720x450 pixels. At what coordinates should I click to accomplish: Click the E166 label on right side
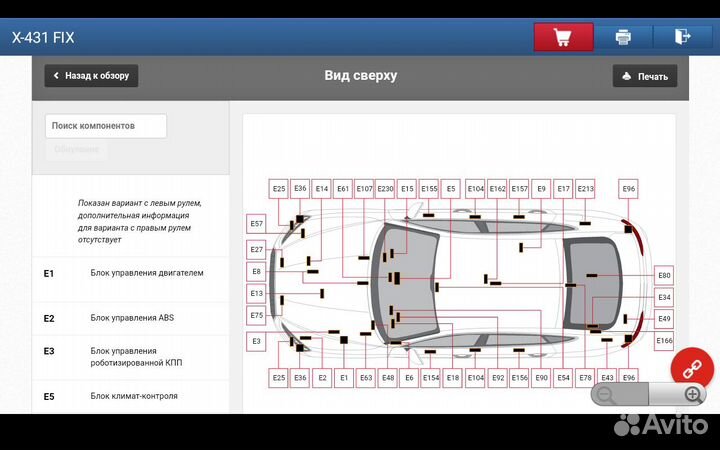coord(664,341)
